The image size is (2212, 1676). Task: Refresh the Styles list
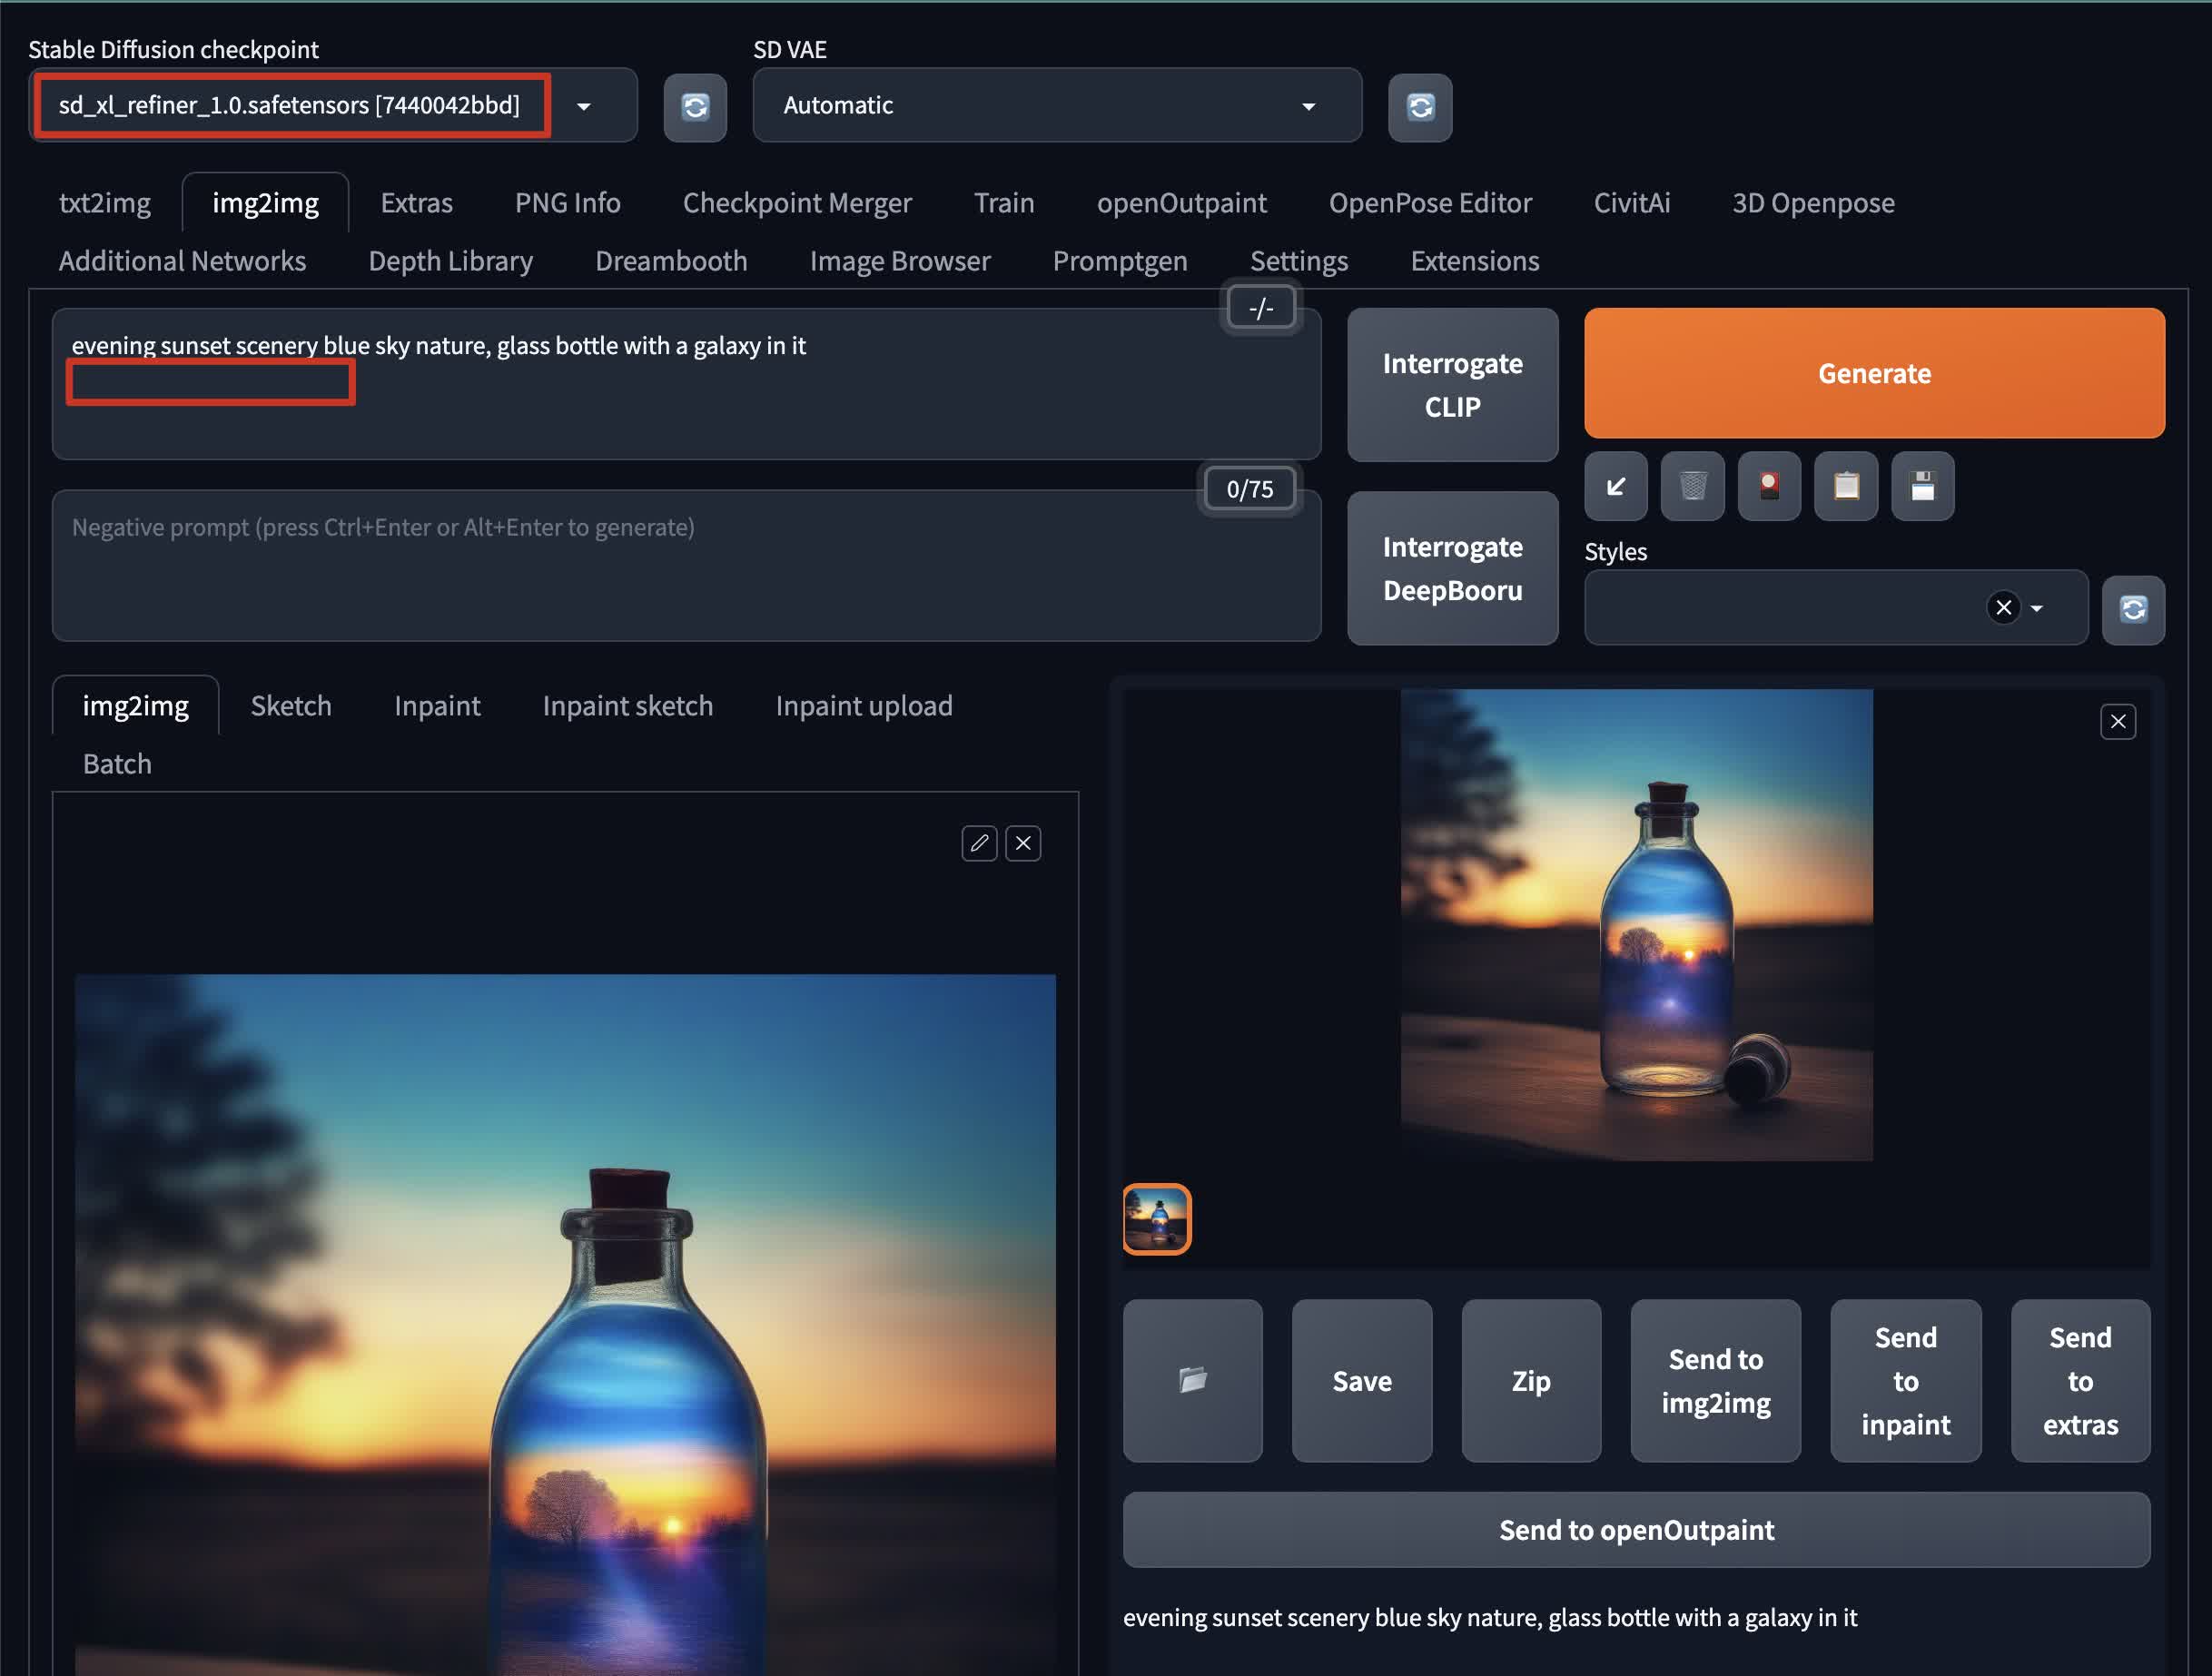[2133, 609]
